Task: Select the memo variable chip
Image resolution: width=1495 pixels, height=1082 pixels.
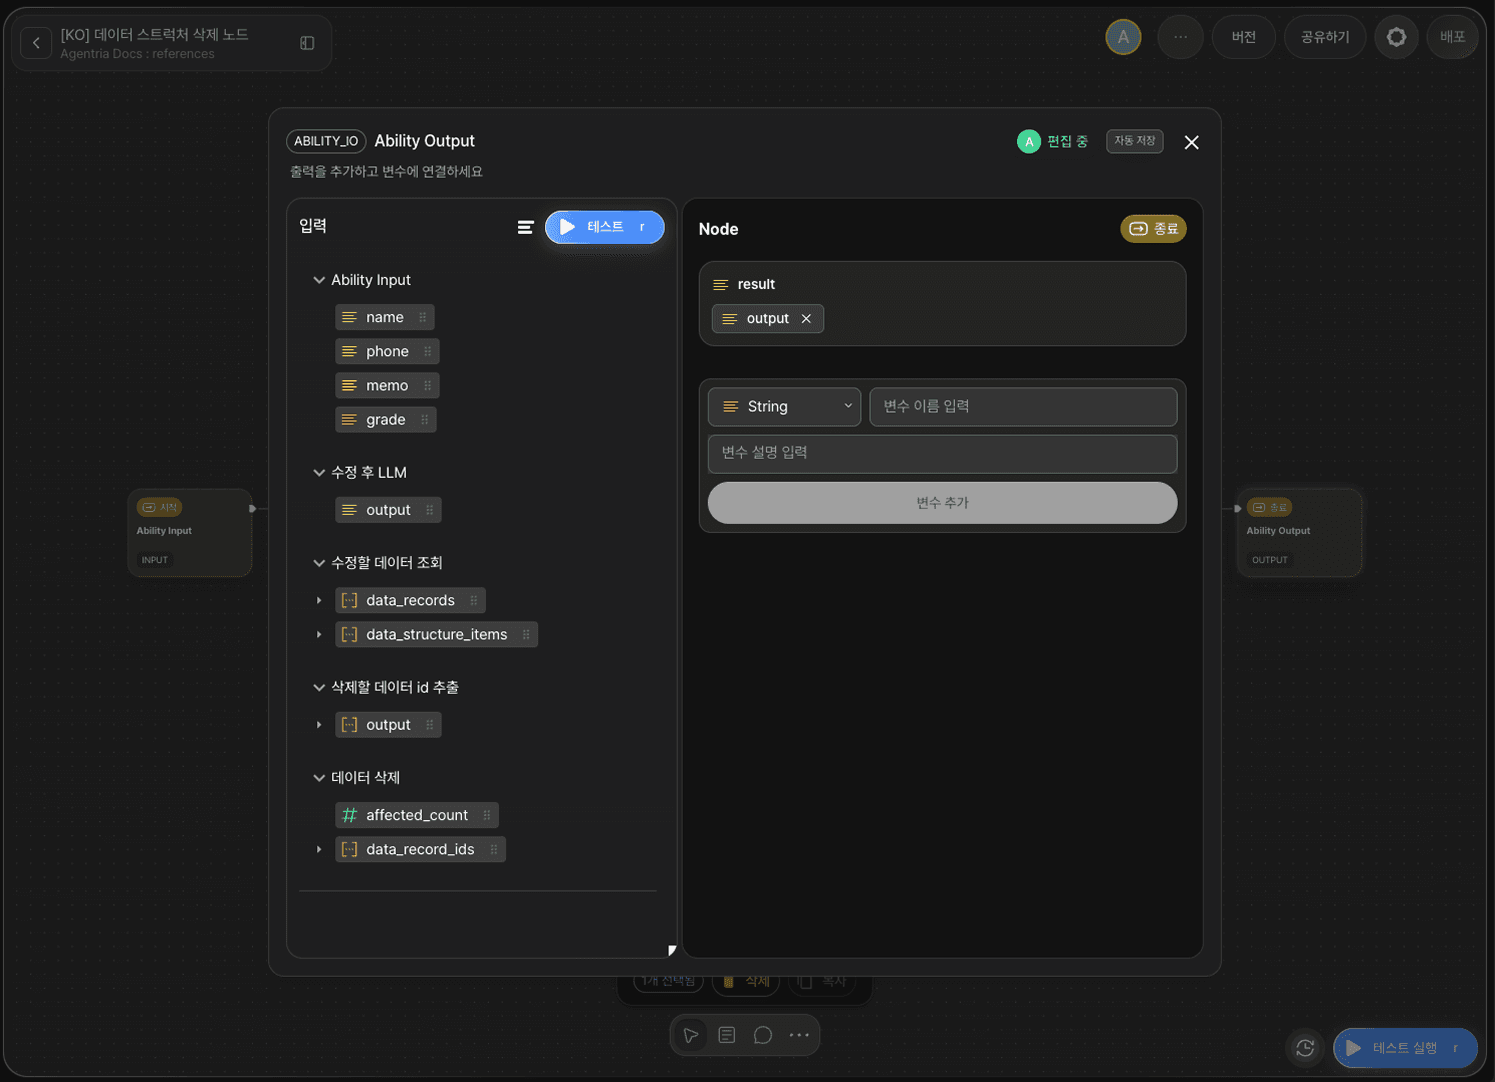Action: tap(386, 385)
